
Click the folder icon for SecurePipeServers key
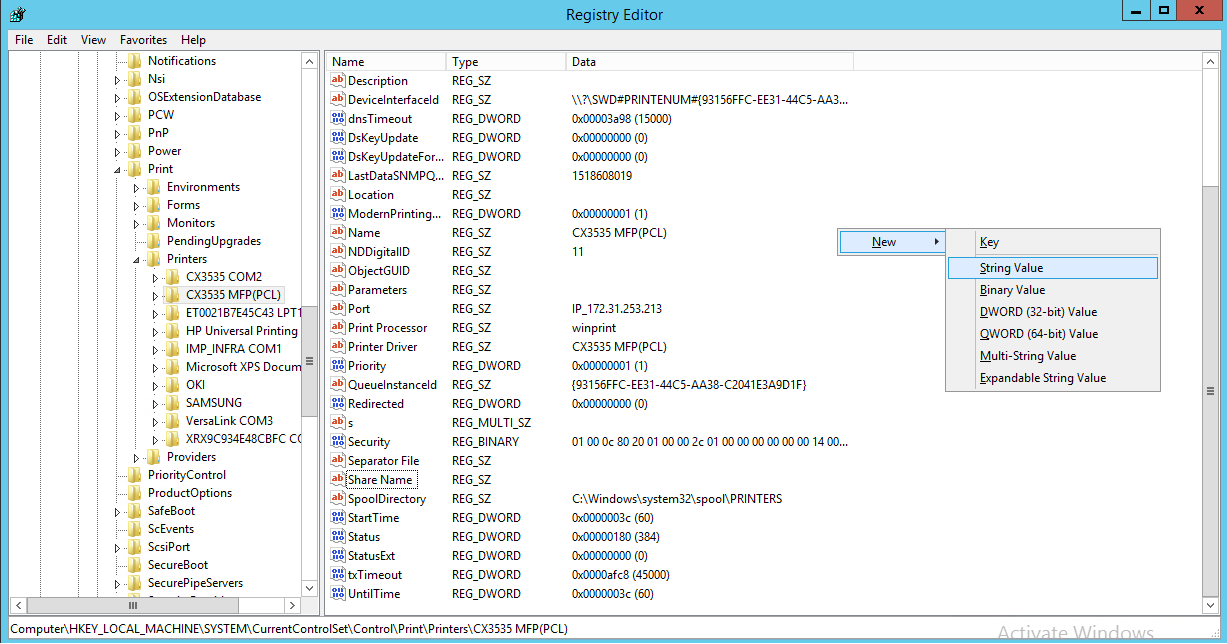(x=134, y=583)
